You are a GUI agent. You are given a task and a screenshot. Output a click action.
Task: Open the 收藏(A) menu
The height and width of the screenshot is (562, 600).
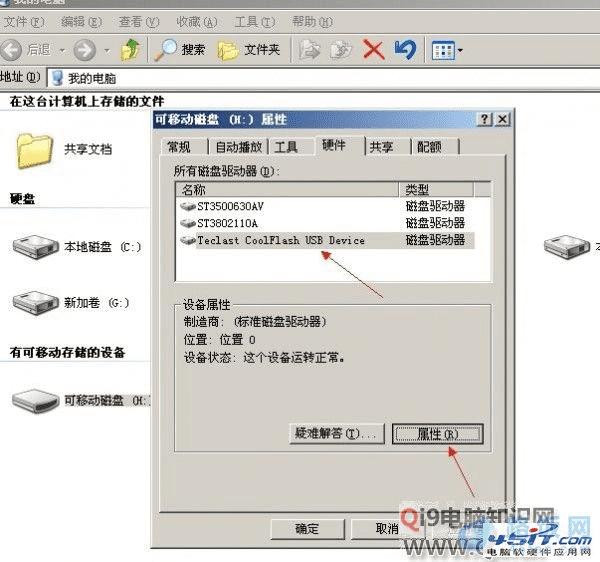(x=197, y=22)
